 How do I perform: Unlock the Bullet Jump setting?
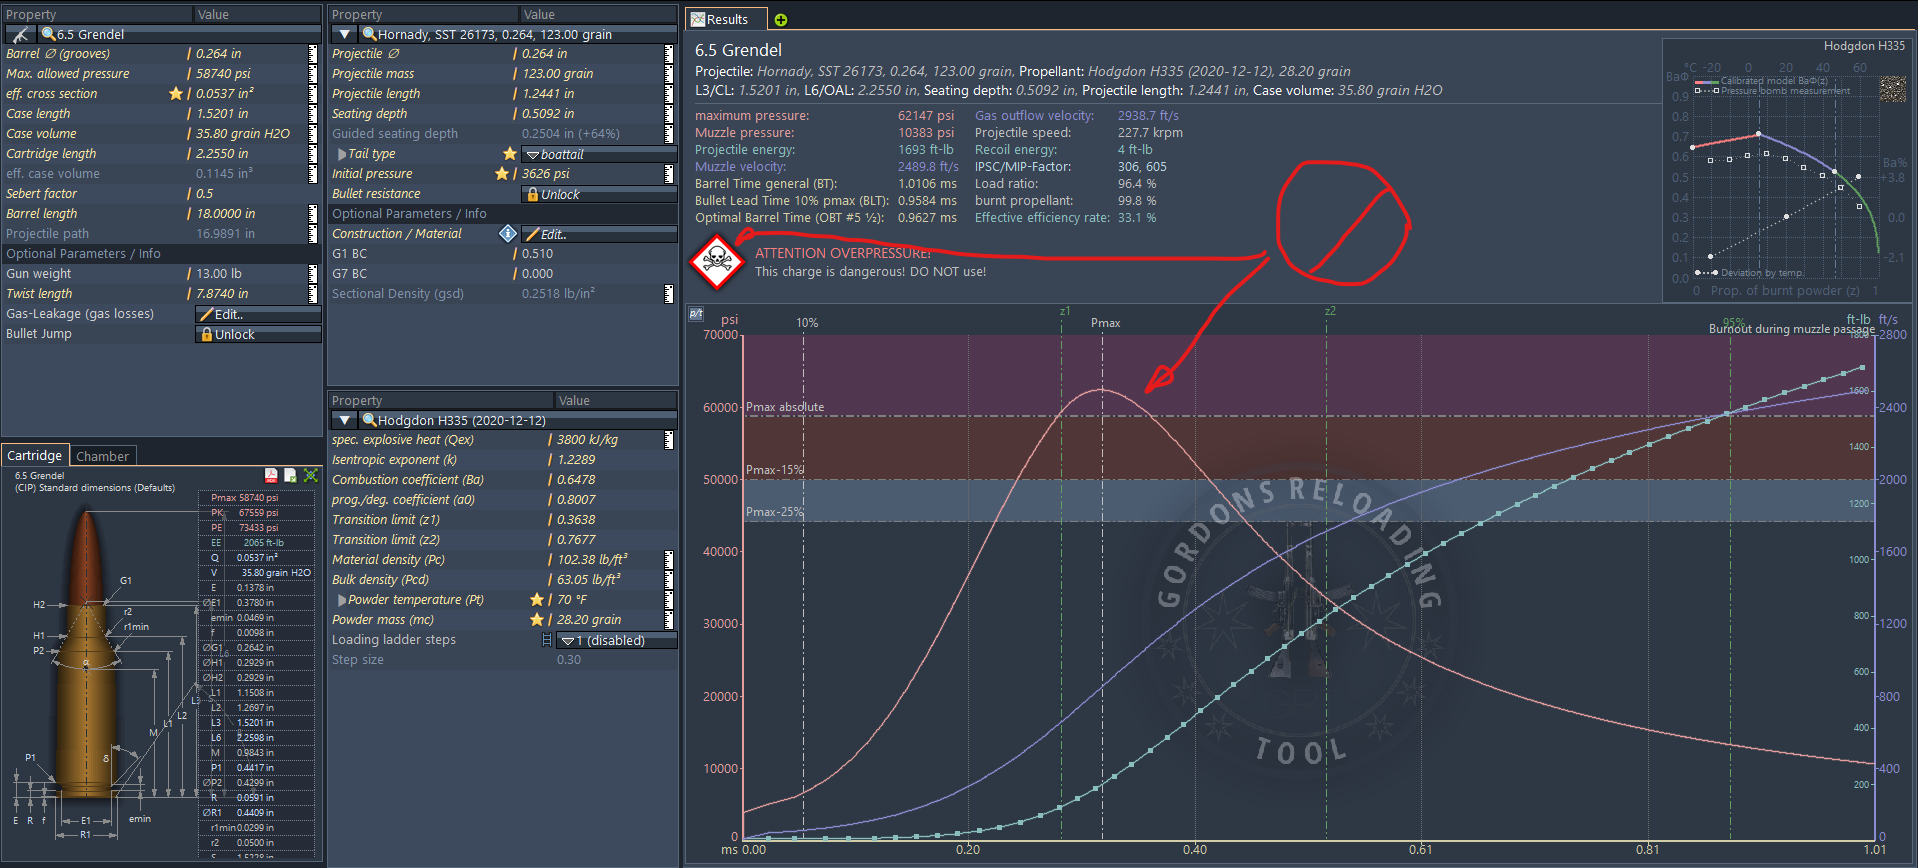point(258,334)
